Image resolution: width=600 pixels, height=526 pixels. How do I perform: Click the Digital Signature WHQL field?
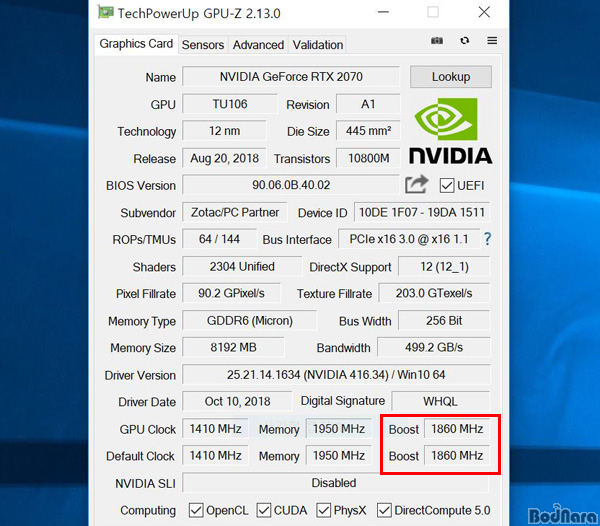440,401
